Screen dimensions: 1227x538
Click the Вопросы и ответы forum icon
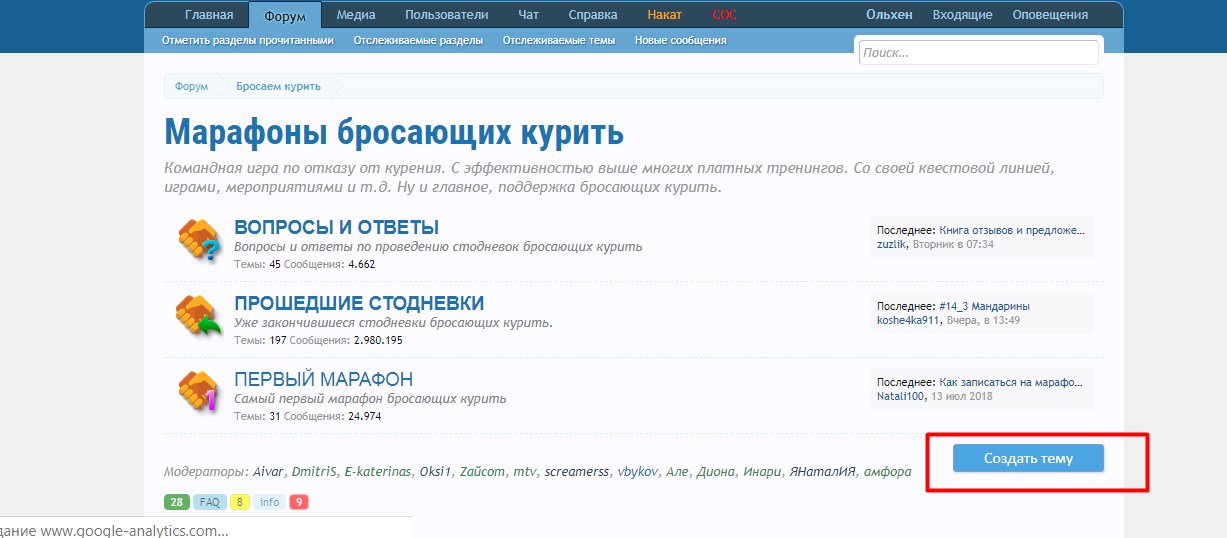coord(198,242)
